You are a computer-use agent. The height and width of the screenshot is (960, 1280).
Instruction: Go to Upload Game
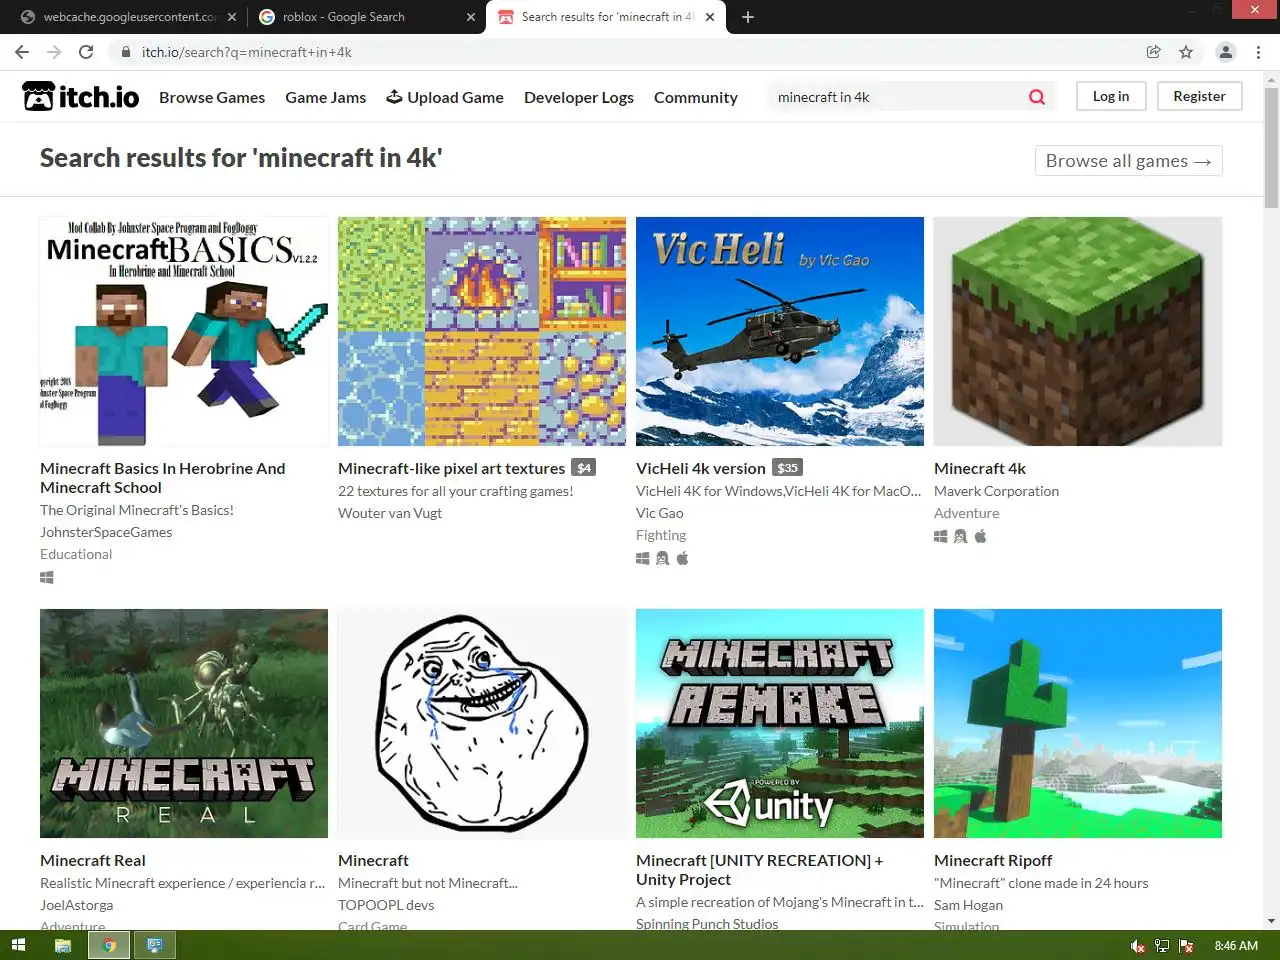(445, 97)
